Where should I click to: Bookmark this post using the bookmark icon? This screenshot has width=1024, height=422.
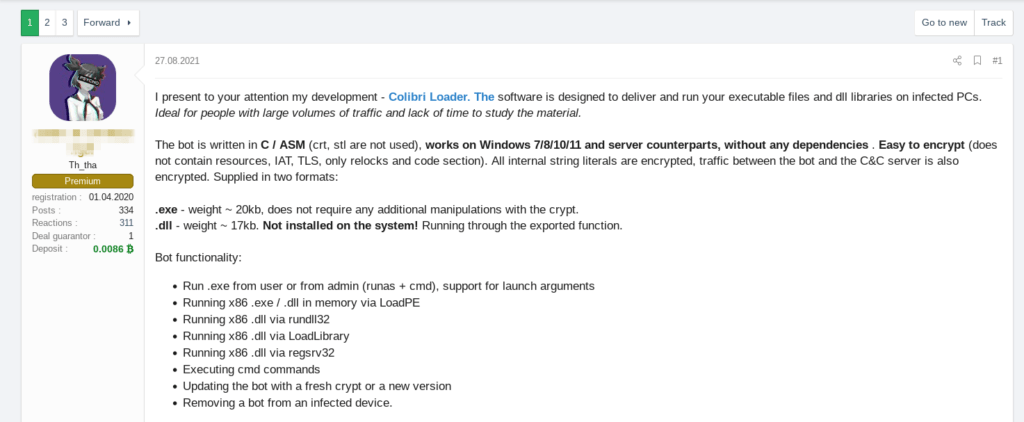977,61
